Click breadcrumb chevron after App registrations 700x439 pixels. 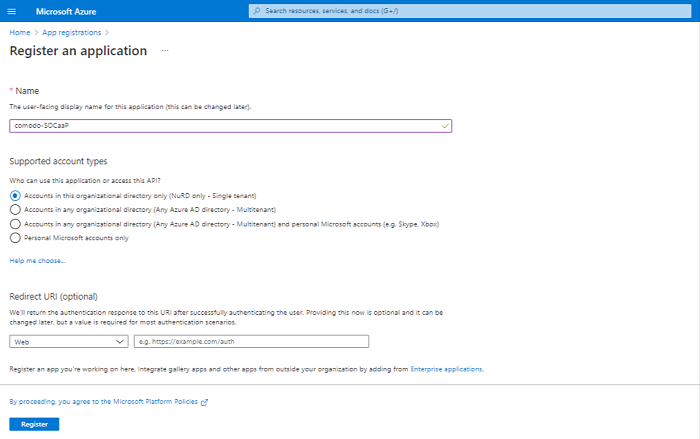[x=107, y=33]
